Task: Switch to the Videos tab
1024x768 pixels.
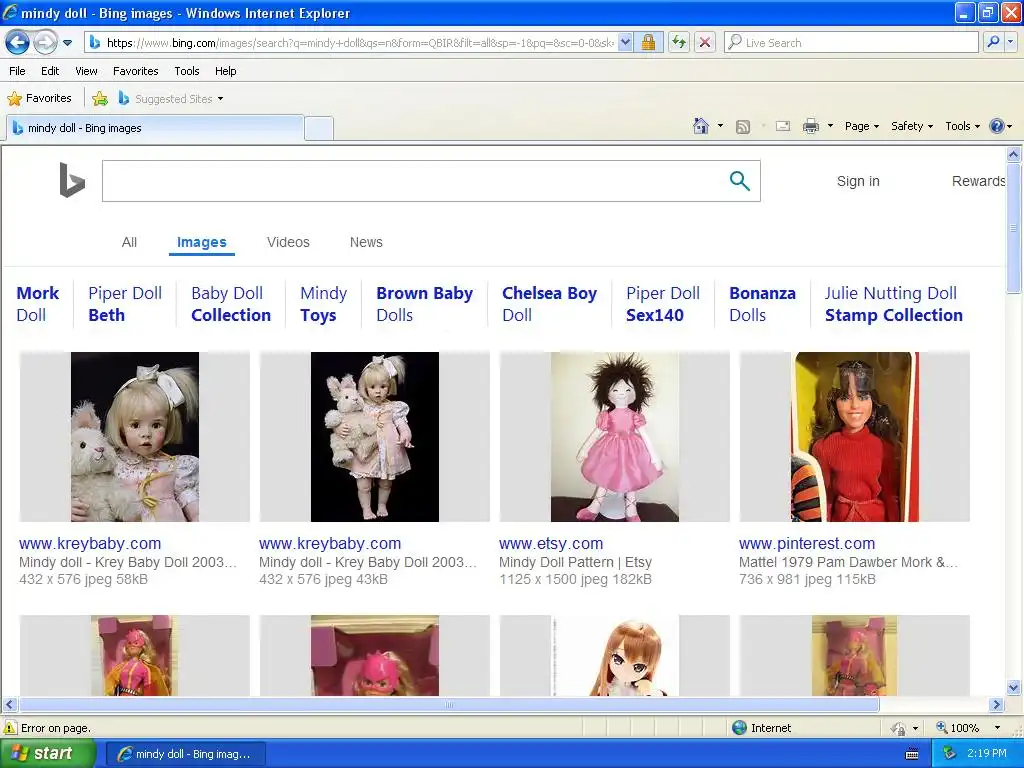Action: [x=288, y=242]
